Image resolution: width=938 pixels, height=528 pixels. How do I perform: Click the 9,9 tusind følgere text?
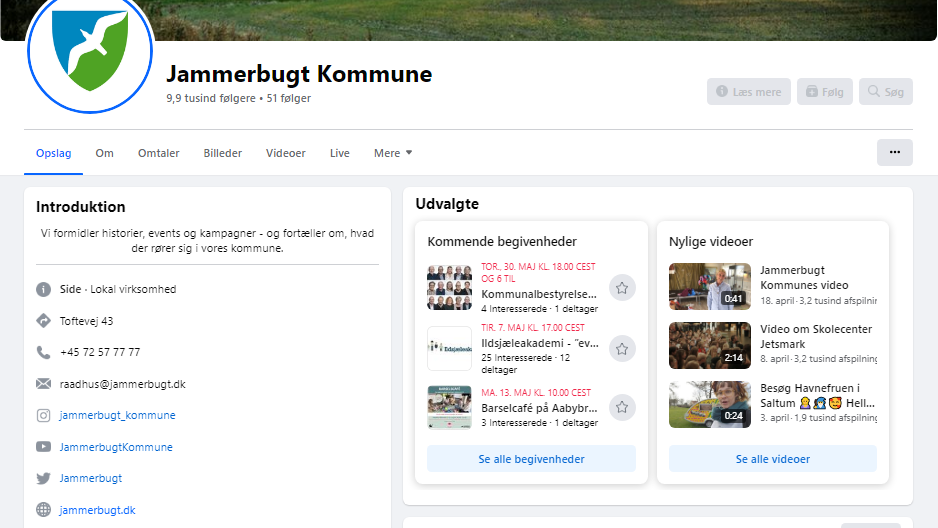(211, 98)
